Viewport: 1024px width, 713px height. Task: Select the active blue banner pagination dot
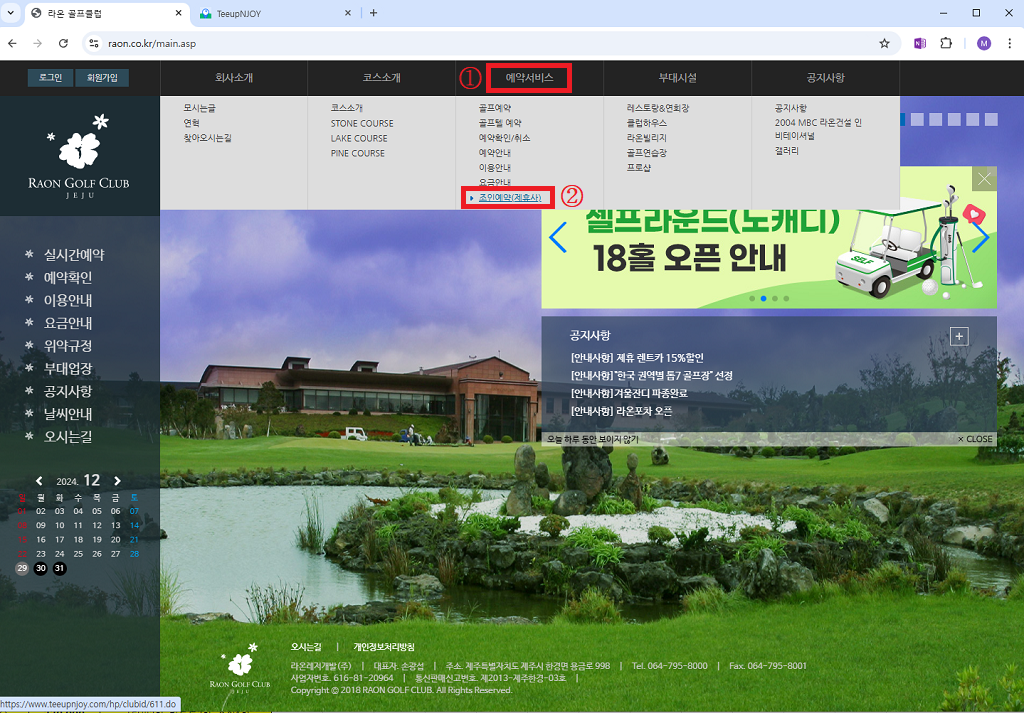pos(763,298)
